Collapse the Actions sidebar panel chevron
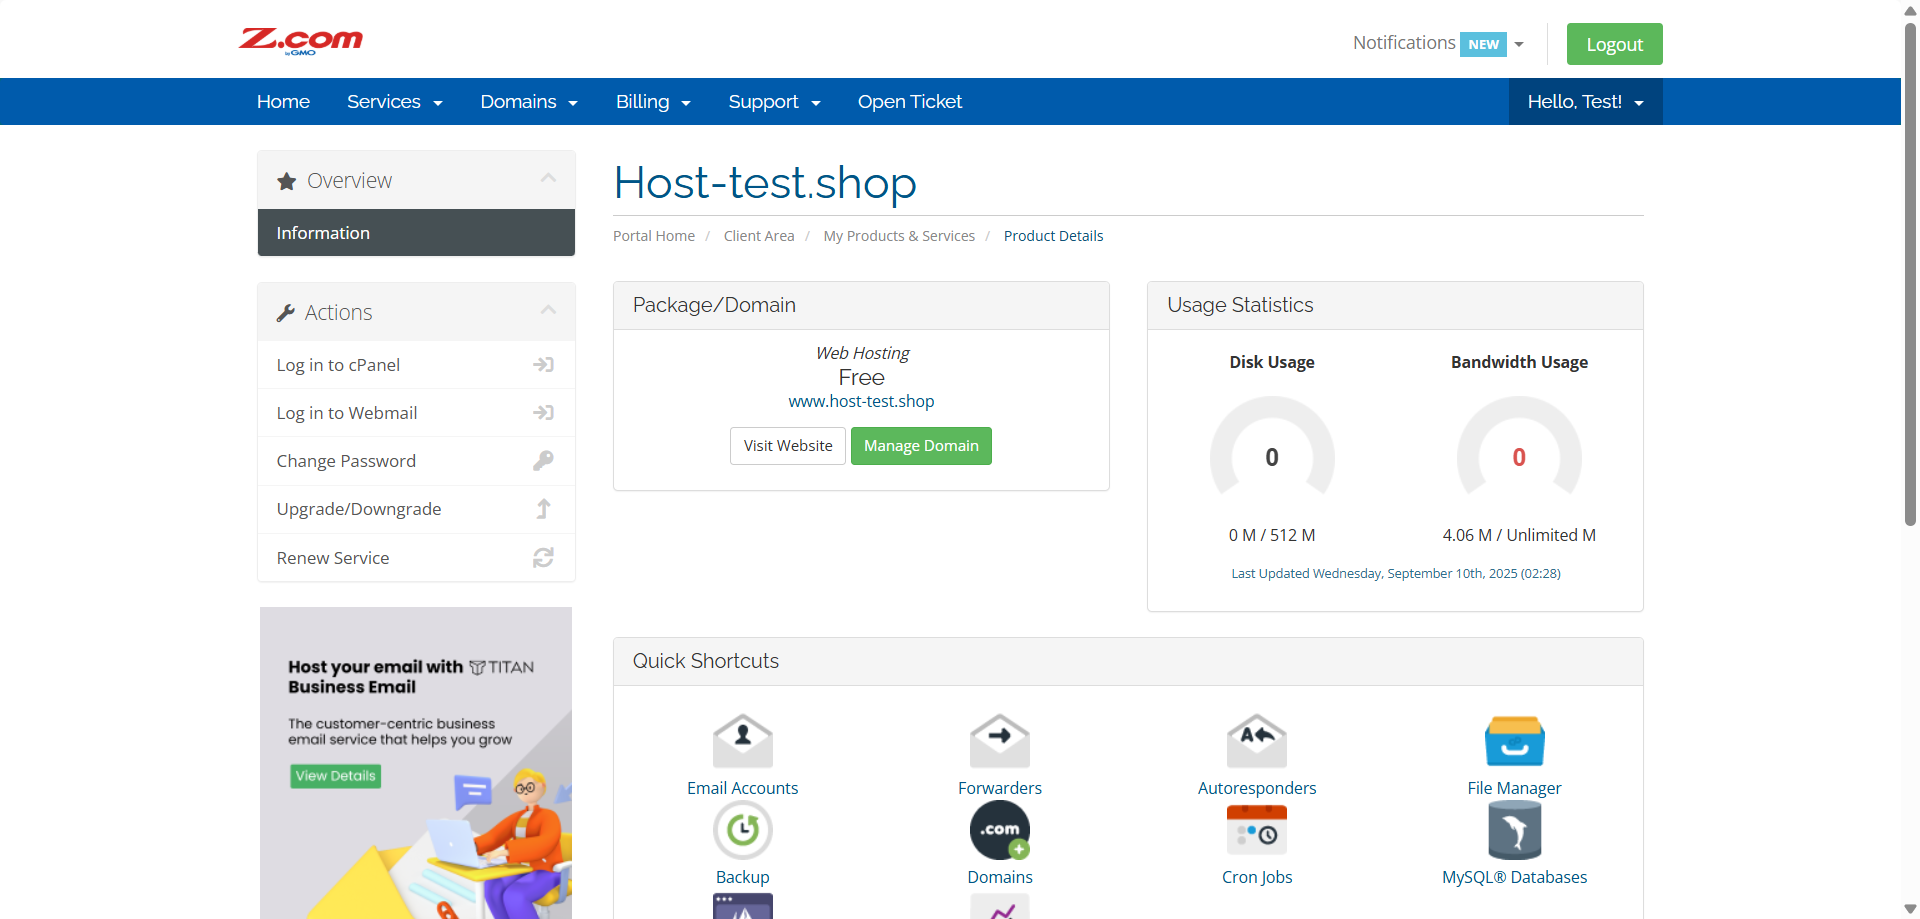1920x919 pixels. (x=548, y=310)
